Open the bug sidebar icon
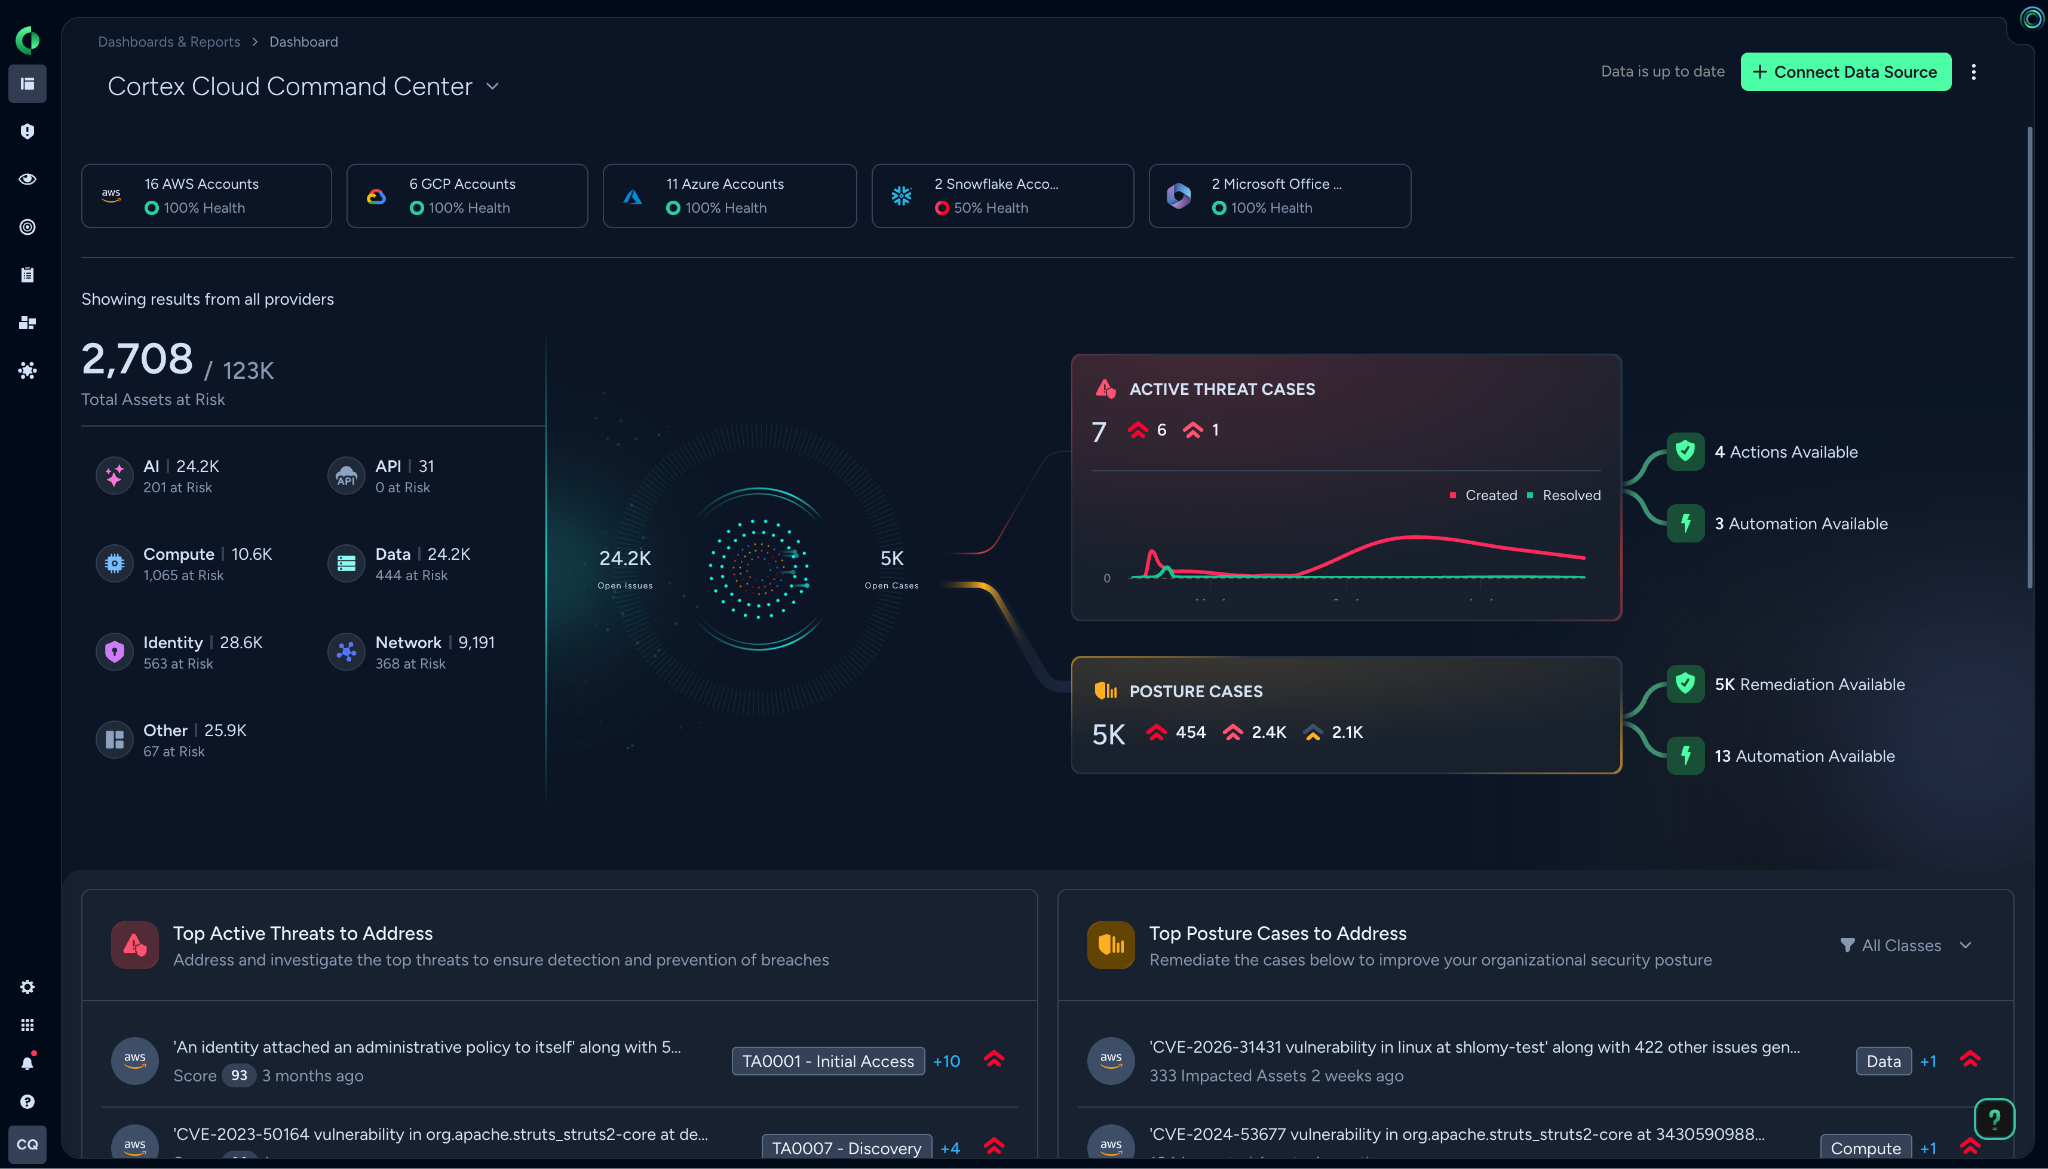The width and height of the screenshot is (2048, 1169). point(27,370)
